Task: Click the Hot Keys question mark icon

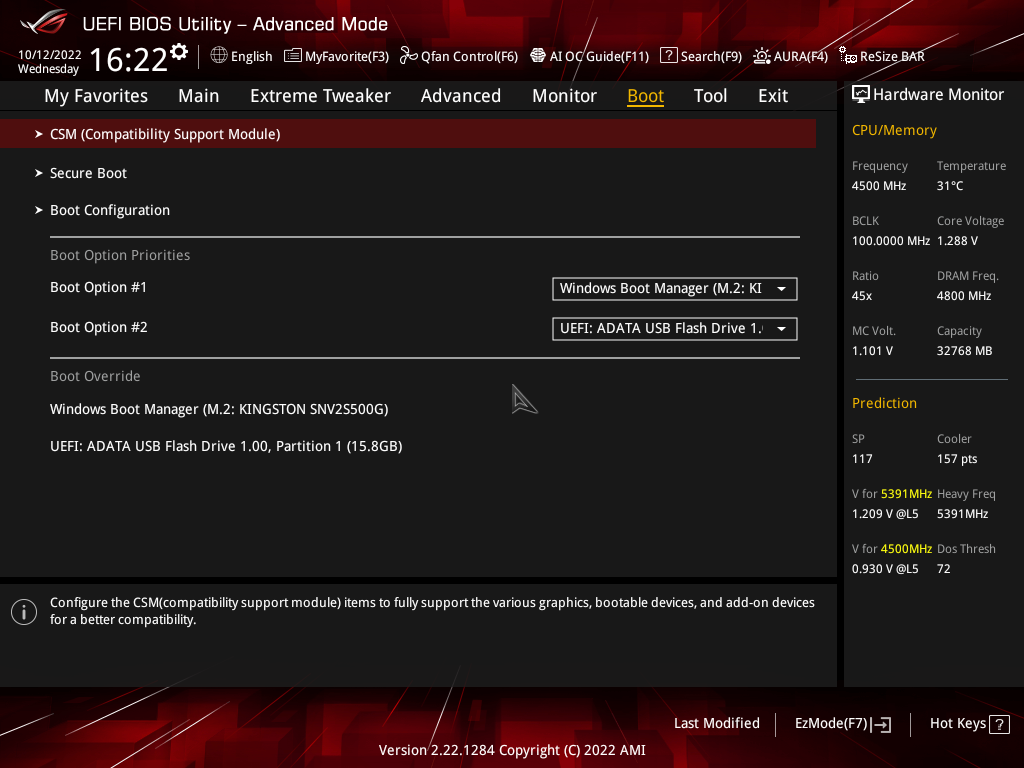Action: tap(999, 724)
